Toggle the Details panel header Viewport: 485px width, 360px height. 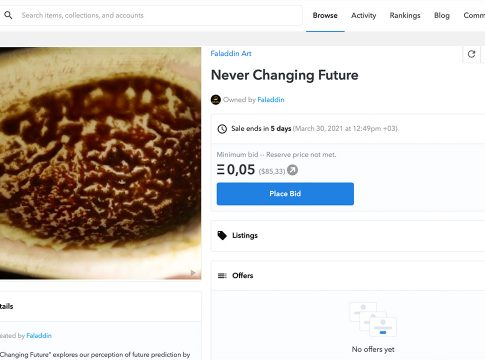100,306
